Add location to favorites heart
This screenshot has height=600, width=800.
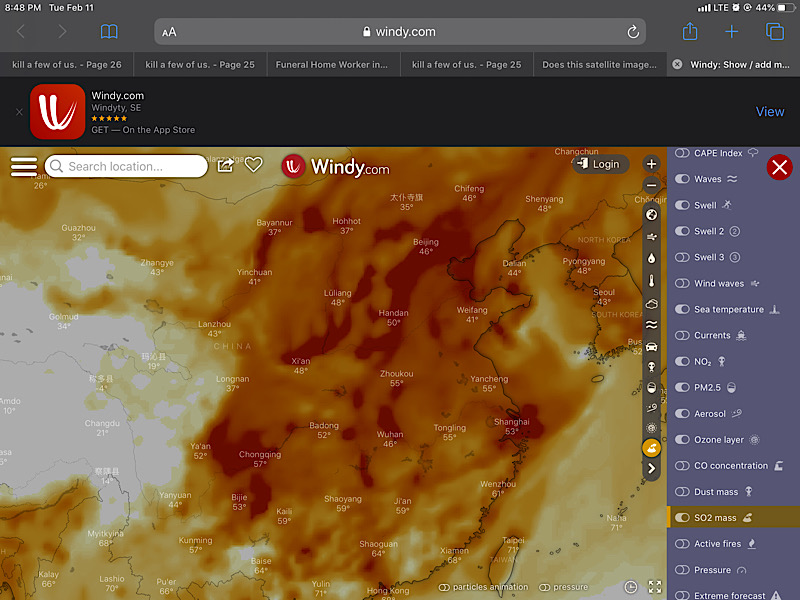pyautogui.click(x=254, y=165)
